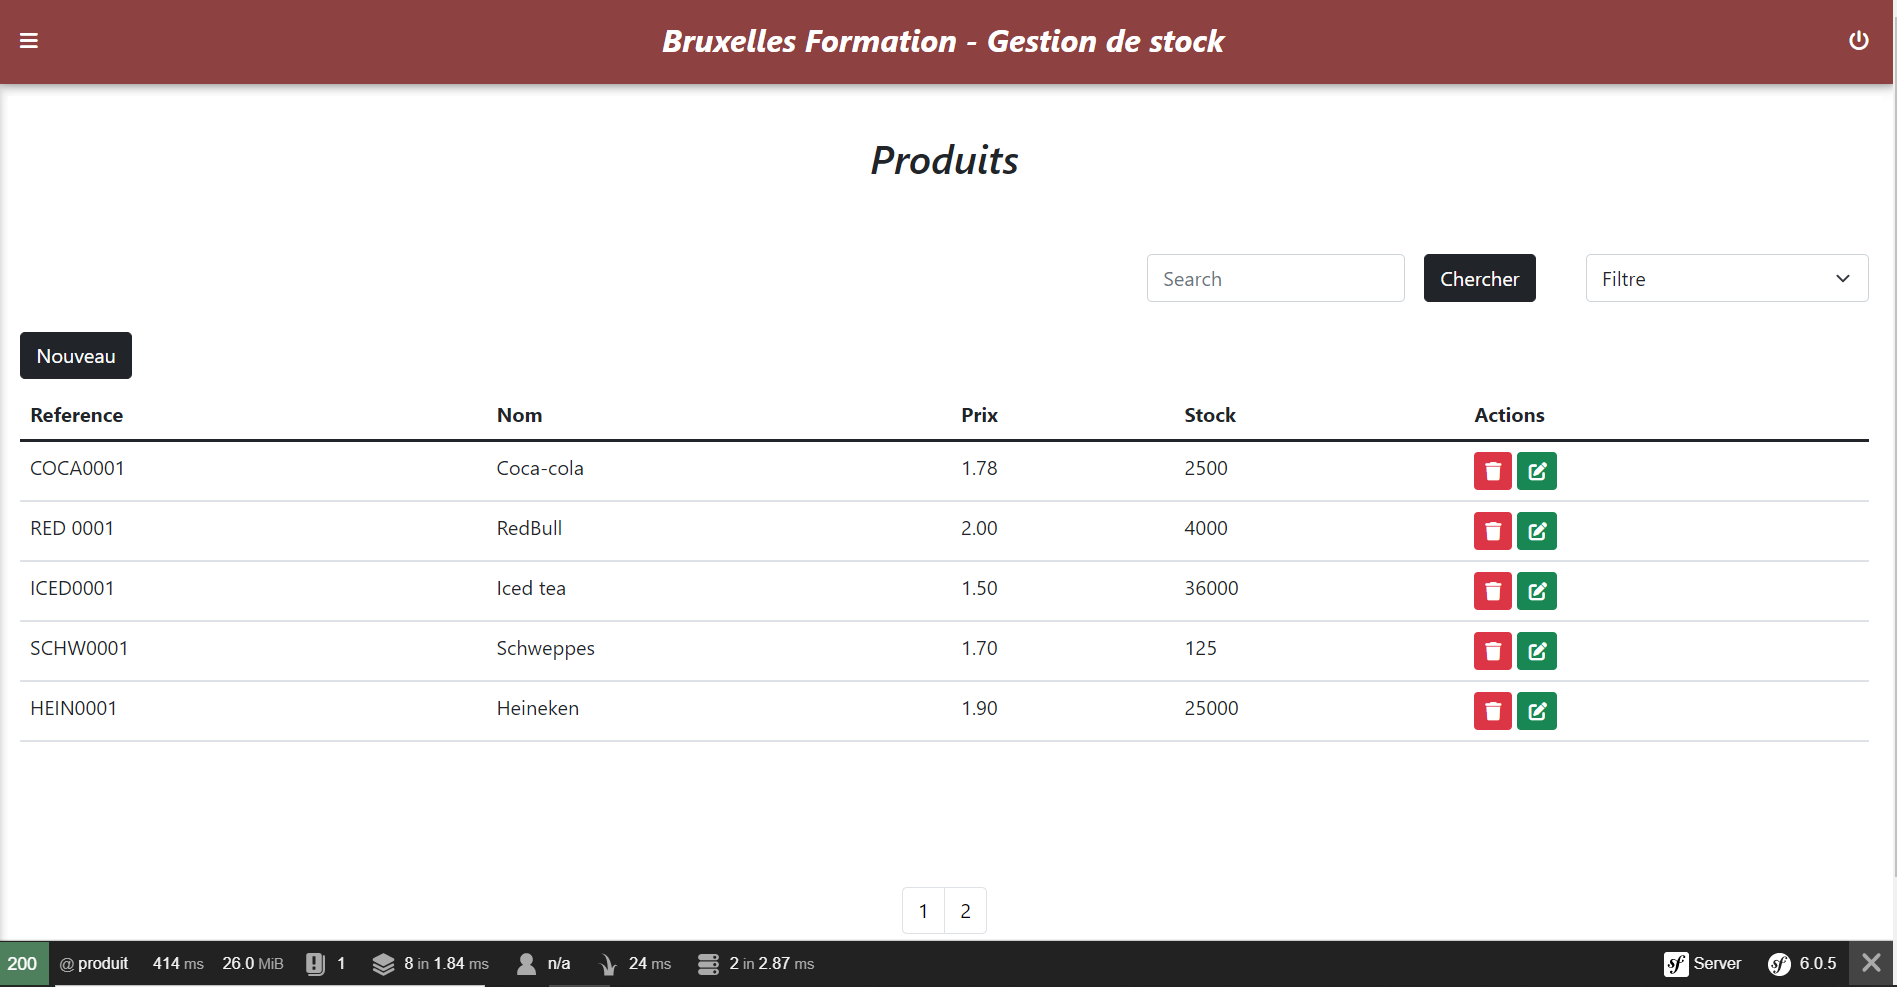
Task: Delete the Coca-cola product
Action: click(x=1492, y=470)
